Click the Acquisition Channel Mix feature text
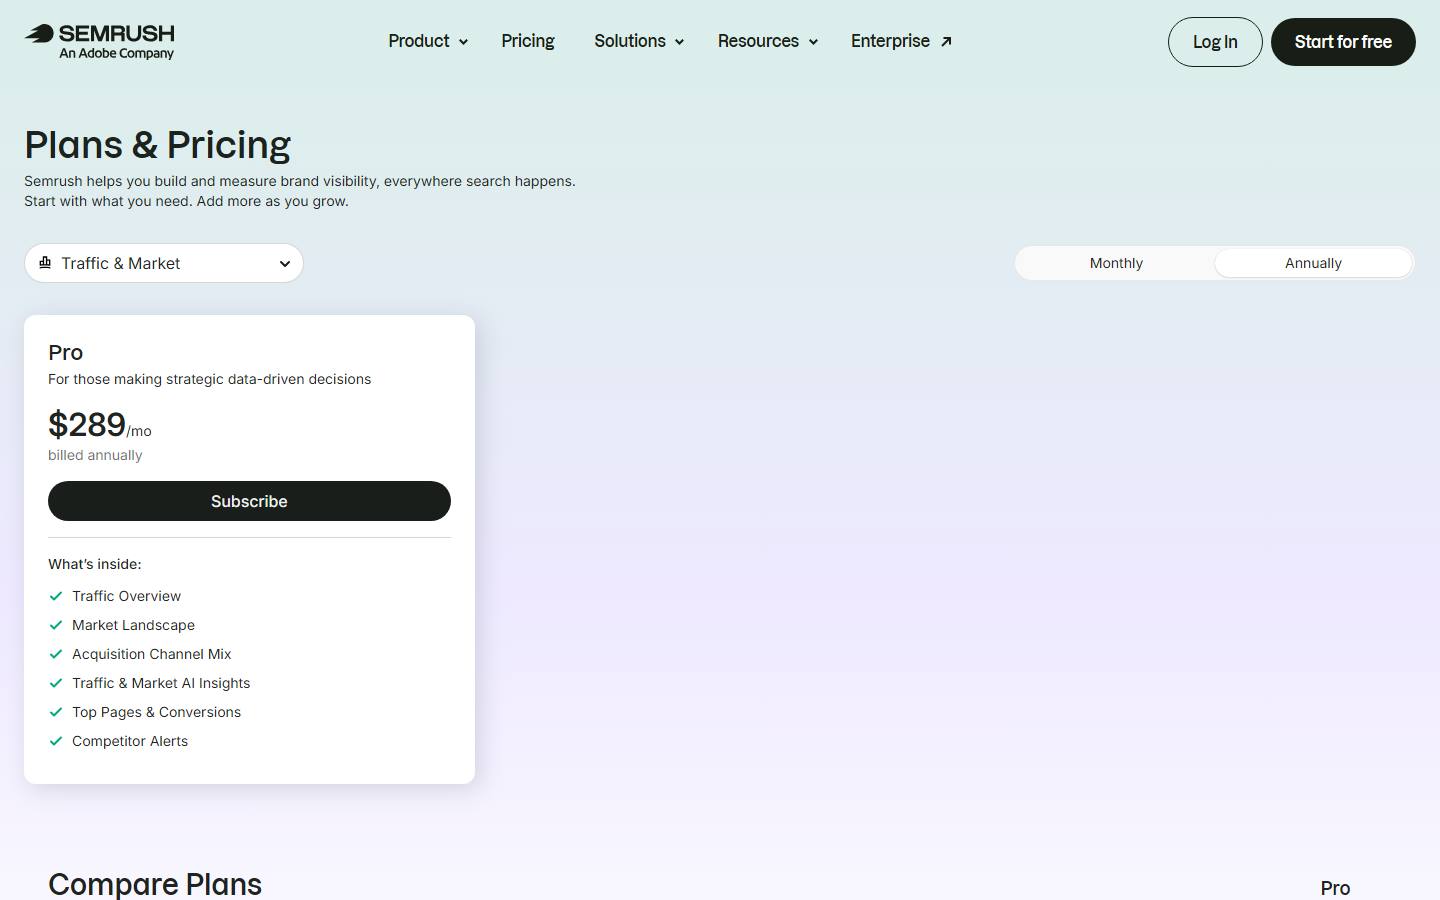 pos(151,654)
